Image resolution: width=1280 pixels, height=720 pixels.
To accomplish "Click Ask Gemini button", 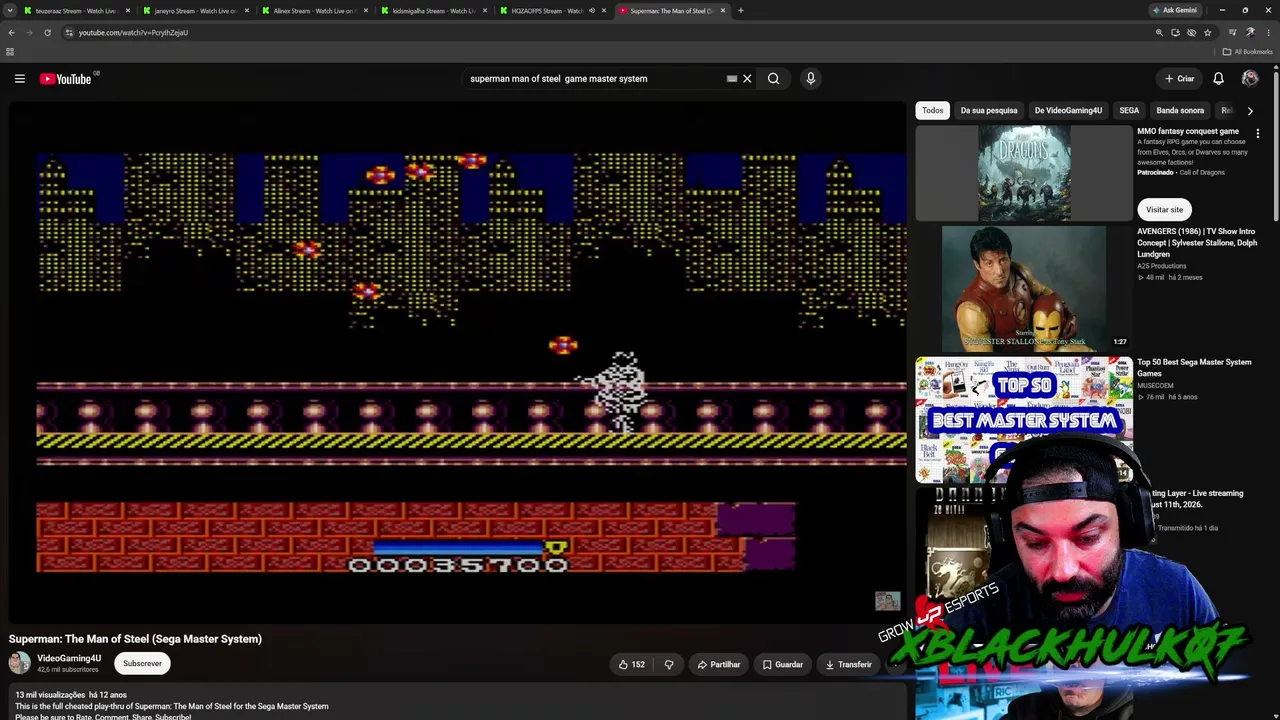I will (1175, 10).
